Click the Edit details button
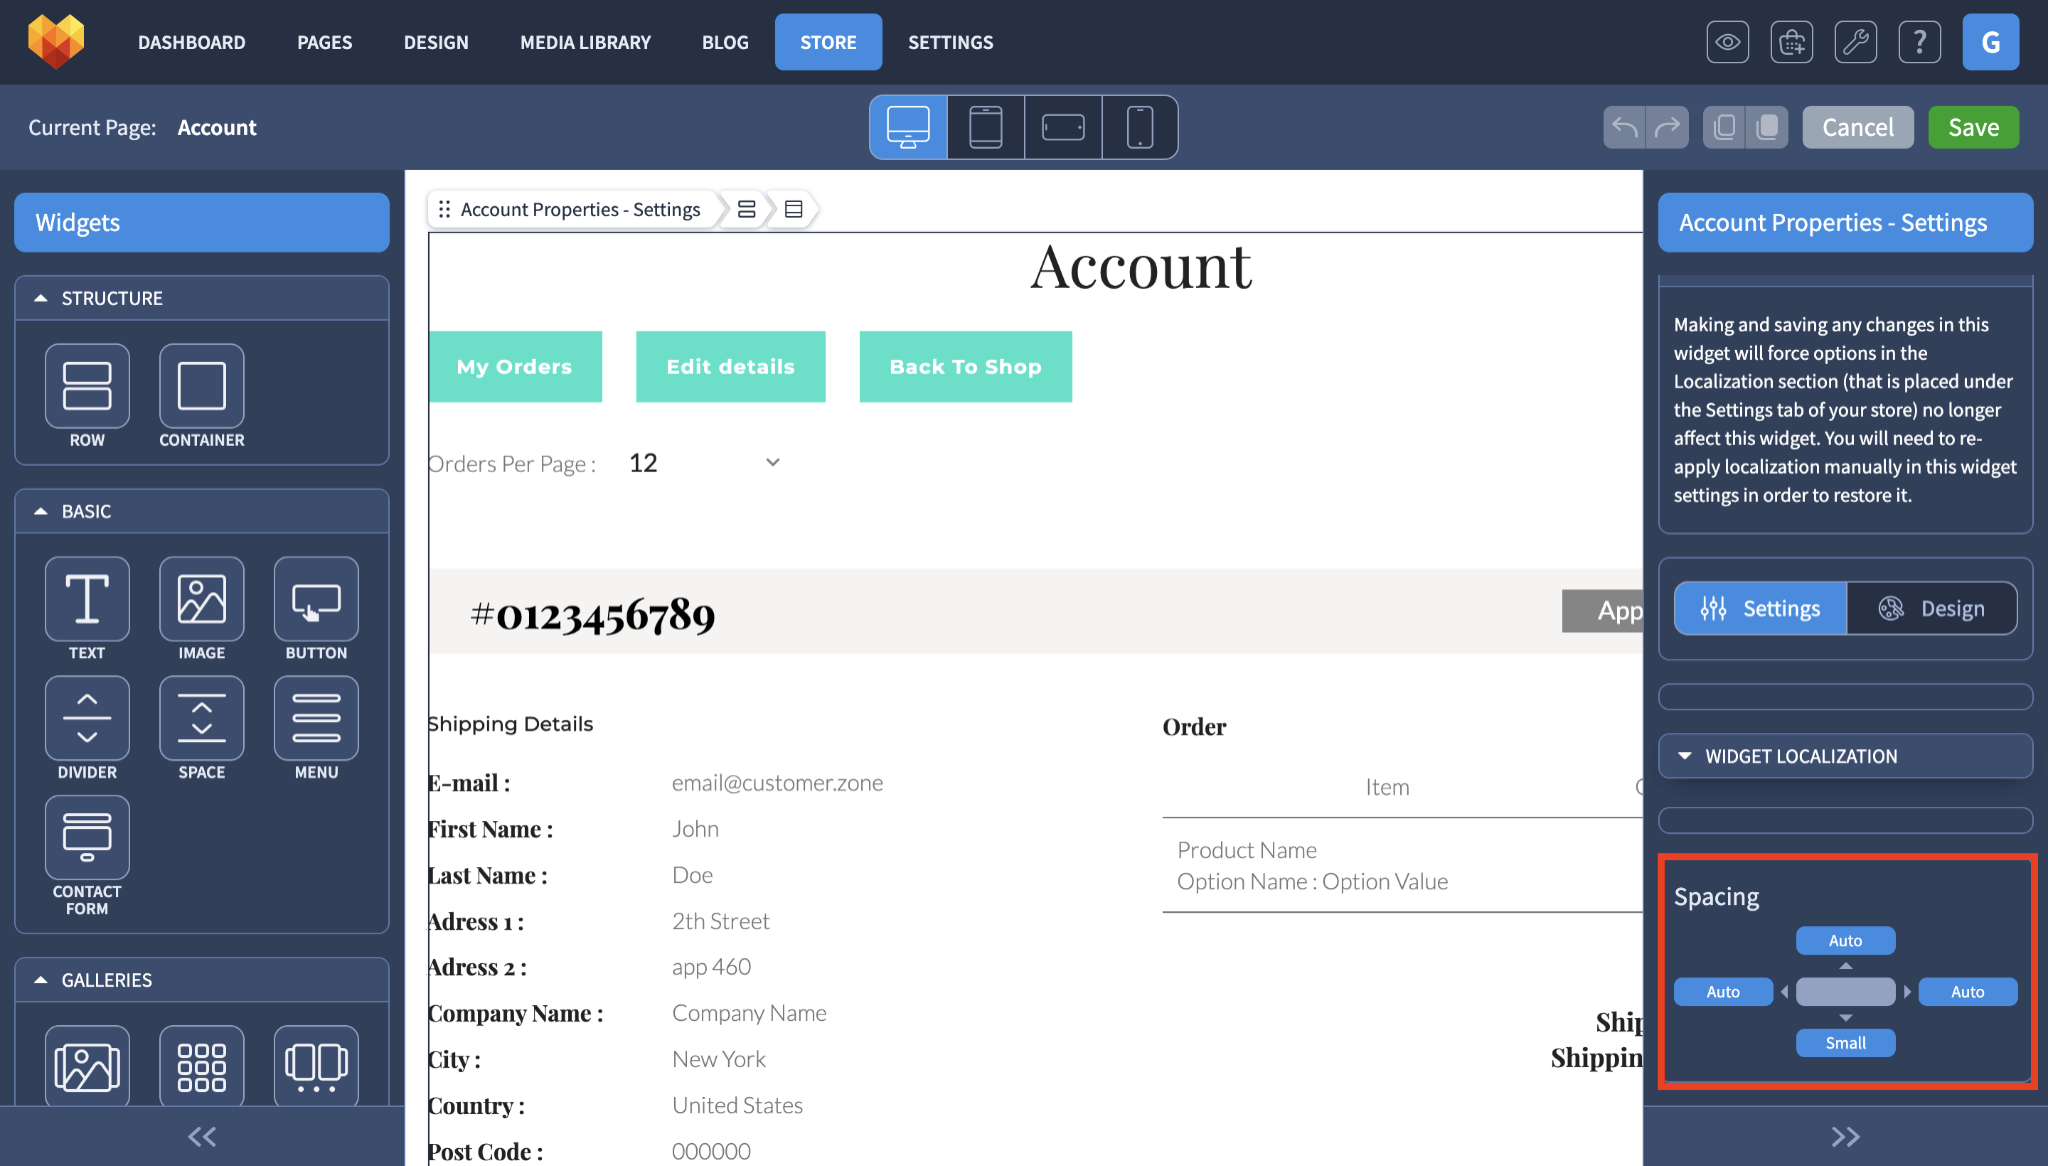The image size is (2048, 1166). click(731, 366)
